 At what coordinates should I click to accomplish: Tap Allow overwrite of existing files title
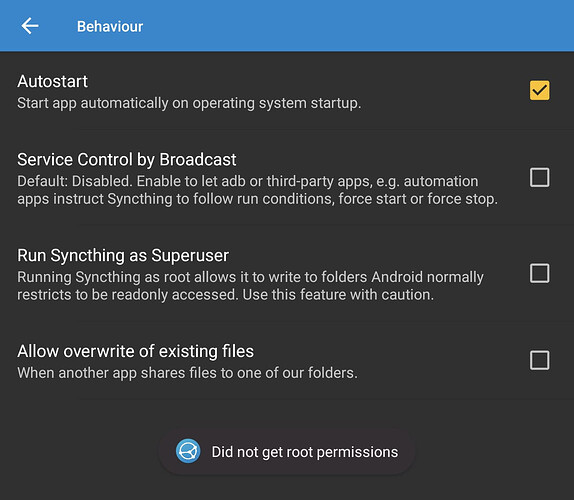(135, 351)
